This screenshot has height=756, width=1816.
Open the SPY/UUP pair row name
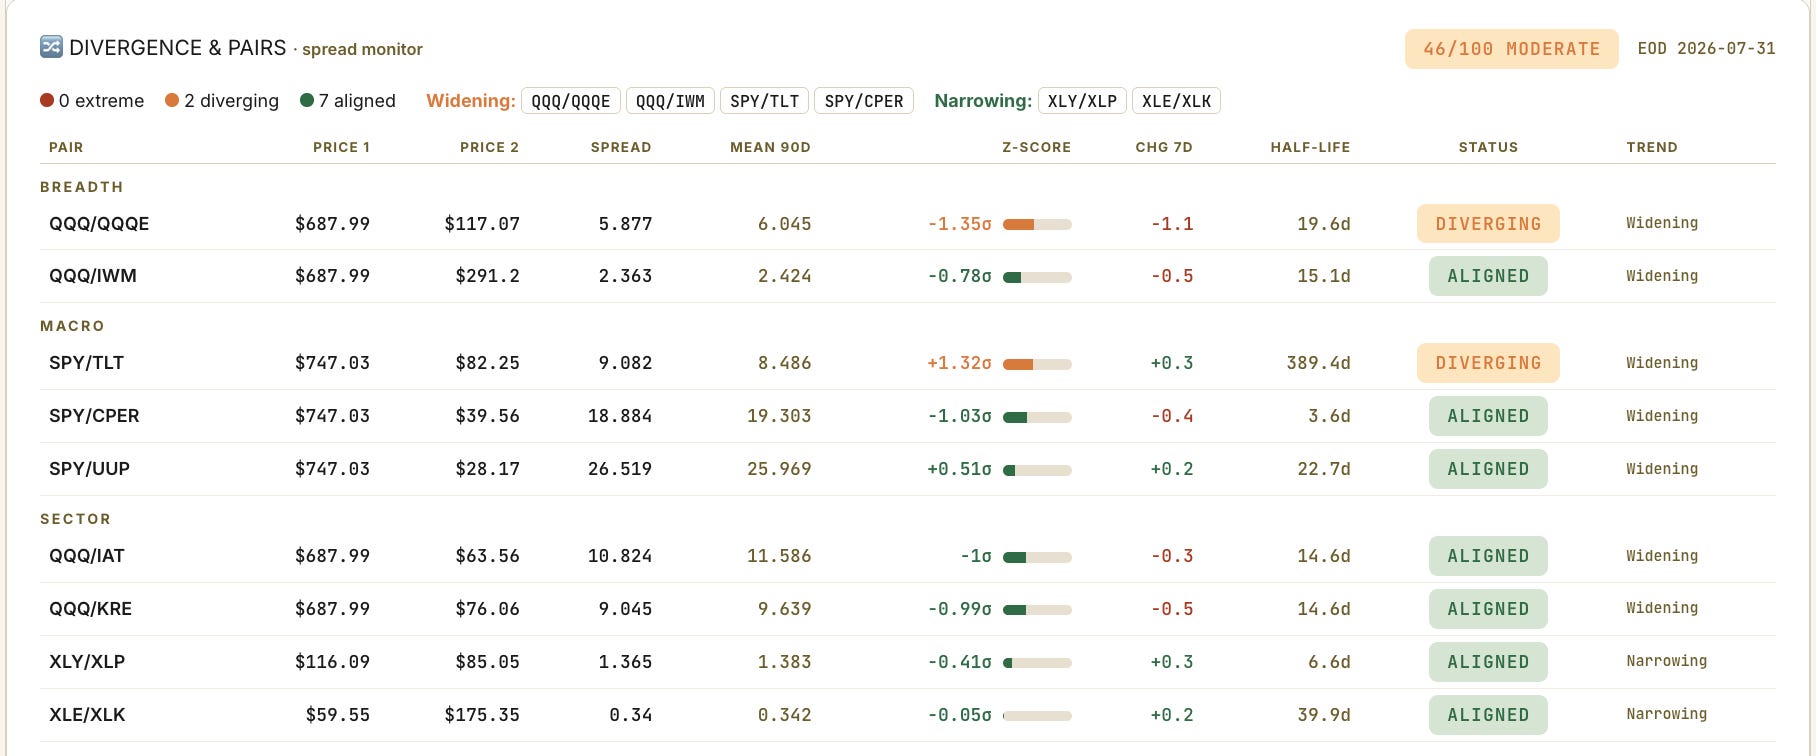[89, 469]
